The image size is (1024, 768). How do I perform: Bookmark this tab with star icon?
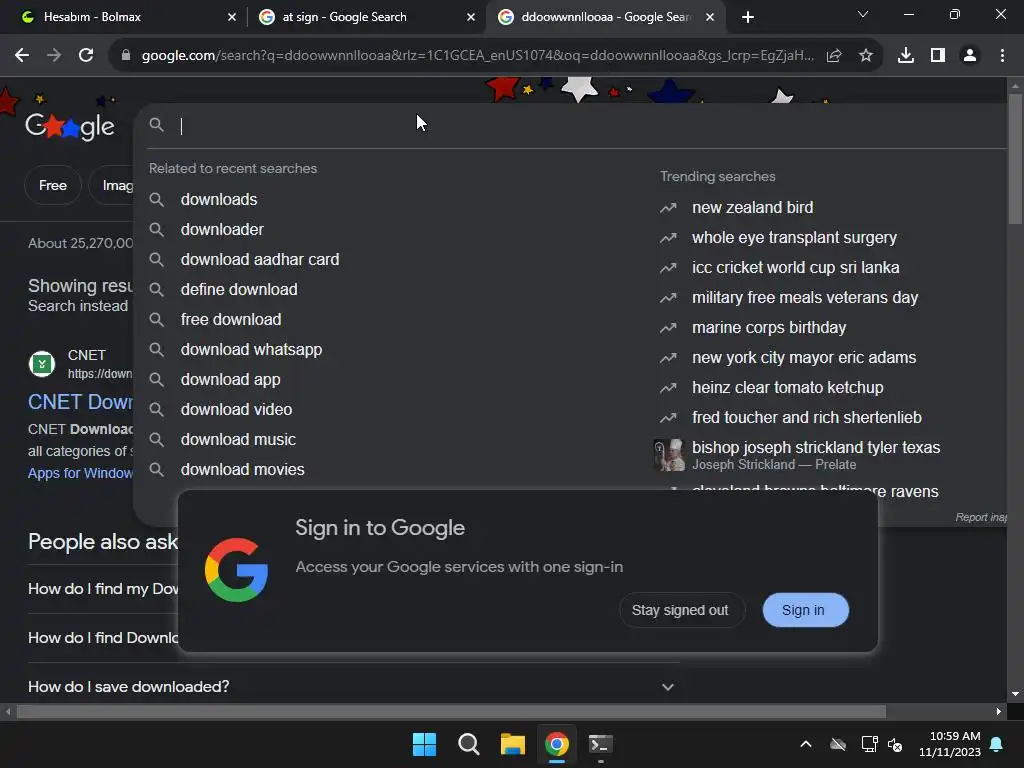point(866,56)
